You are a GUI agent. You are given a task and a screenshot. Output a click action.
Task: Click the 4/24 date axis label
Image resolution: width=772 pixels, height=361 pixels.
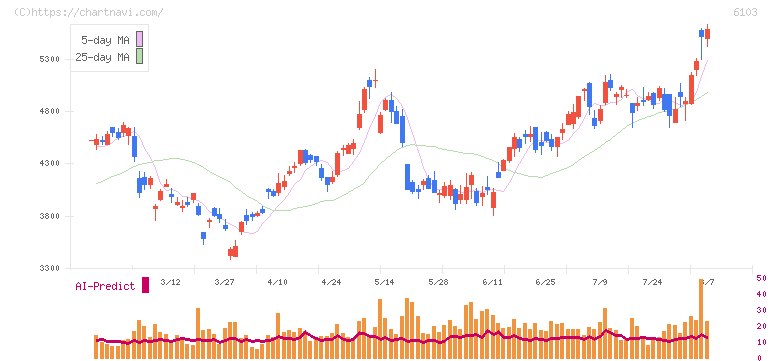click(331, 282)
